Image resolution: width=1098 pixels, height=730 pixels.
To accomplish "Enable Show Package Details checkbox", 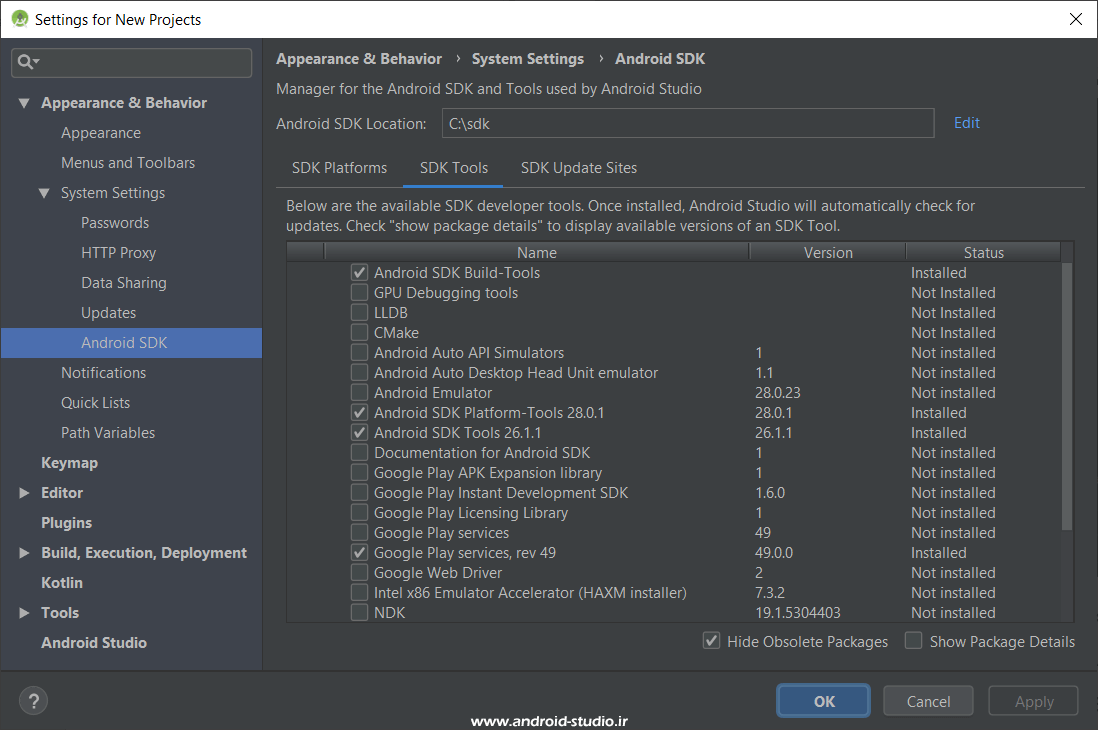I will point(913,641).
